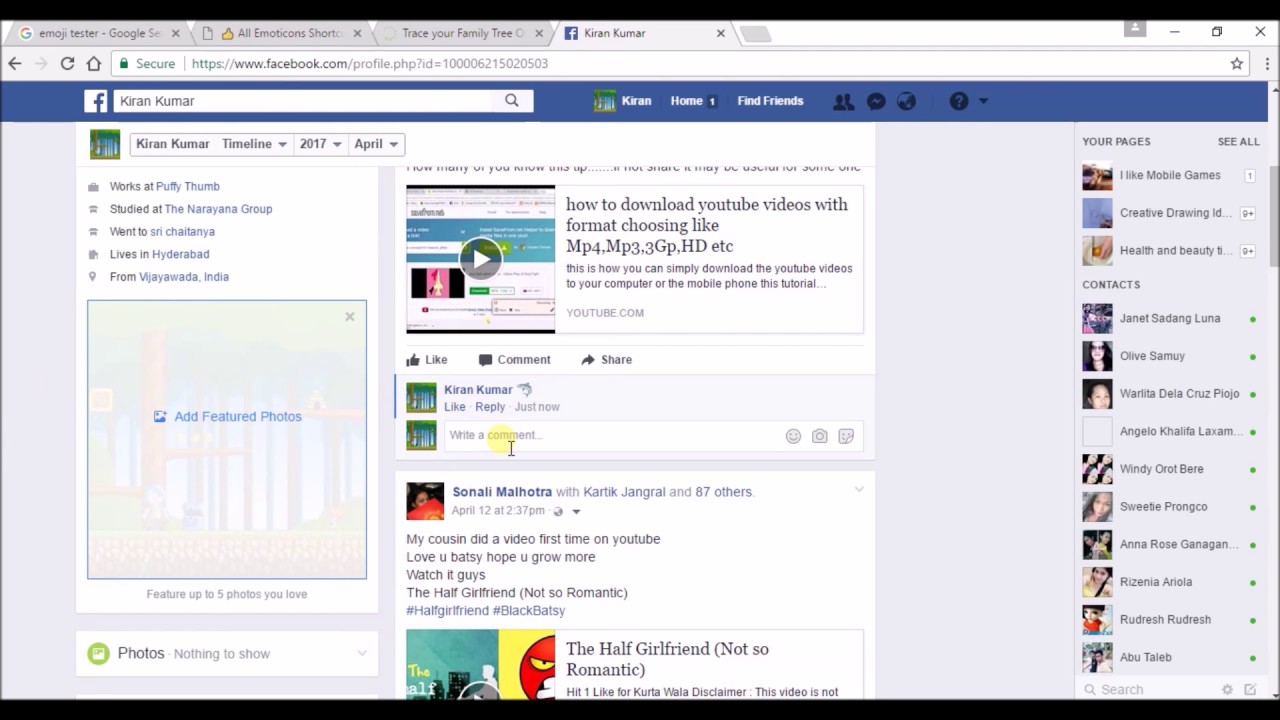This screenshot has height=720, width=1280.
Task: Click the Facebook logo
Action: tap(96, 100)
